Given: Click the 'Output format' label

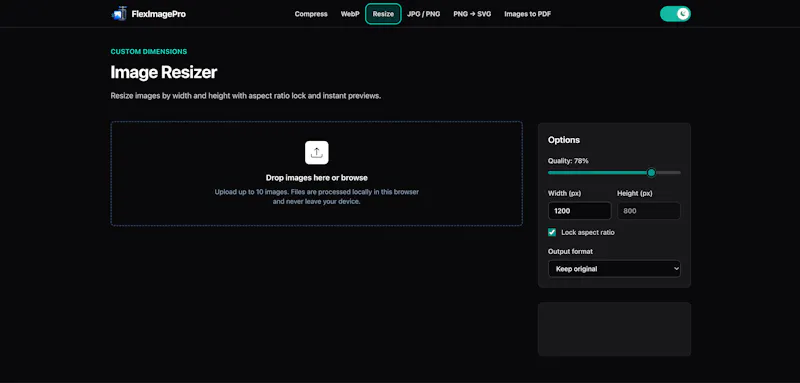Looking at the screenshot, I should 570,251.
